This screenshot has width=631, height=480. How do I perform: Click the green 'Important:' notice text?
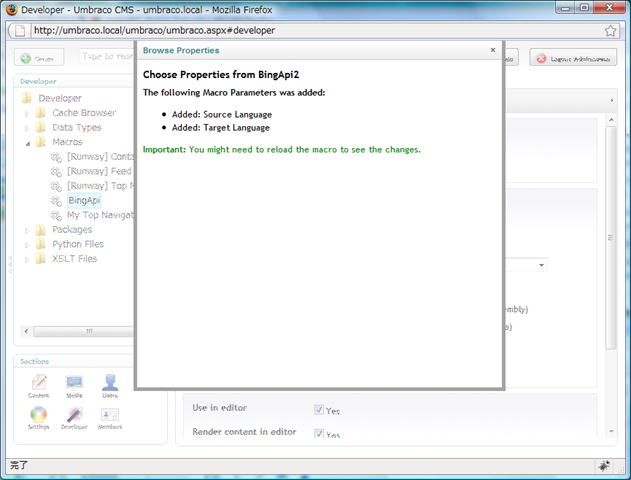tap(282, 150)
